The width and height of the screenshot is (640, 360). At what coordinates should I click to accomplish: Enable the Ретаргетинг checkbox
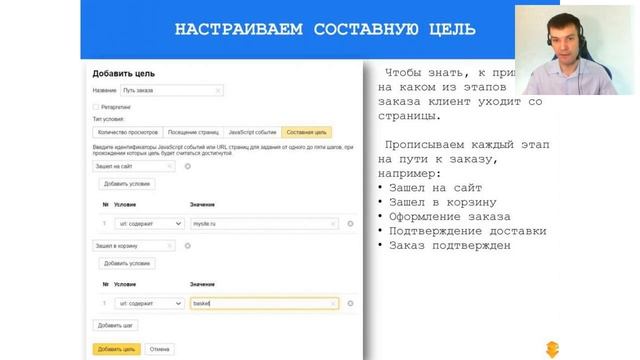click(96, 107)
